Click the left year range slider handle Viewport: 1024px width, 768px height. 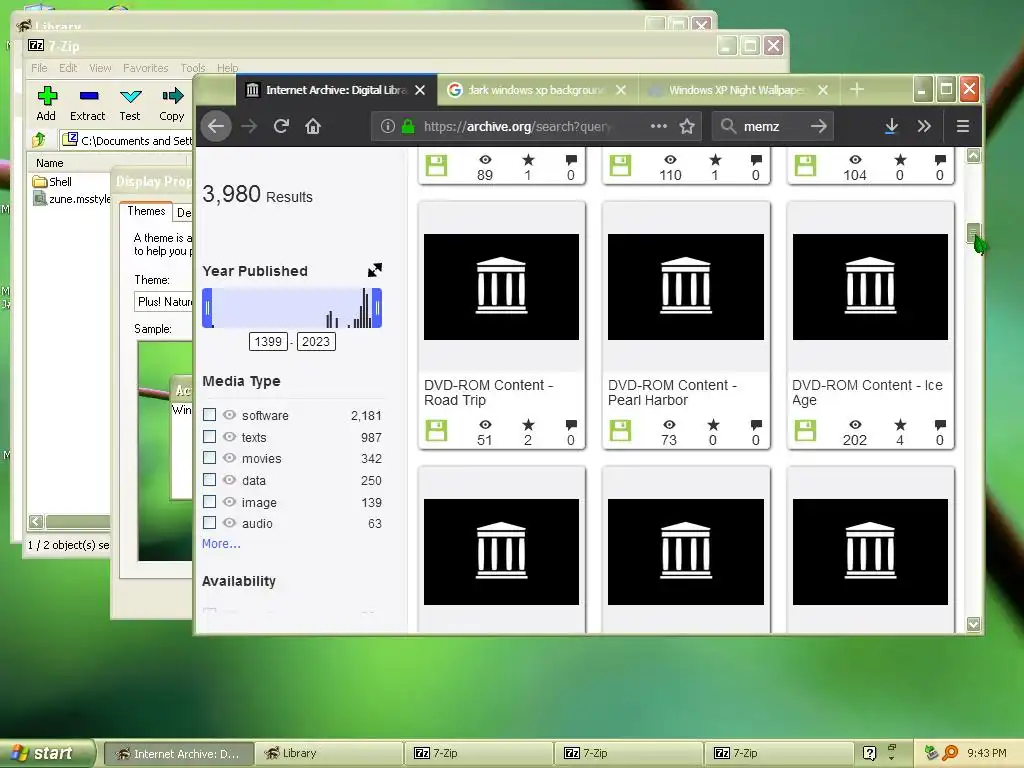207,308
